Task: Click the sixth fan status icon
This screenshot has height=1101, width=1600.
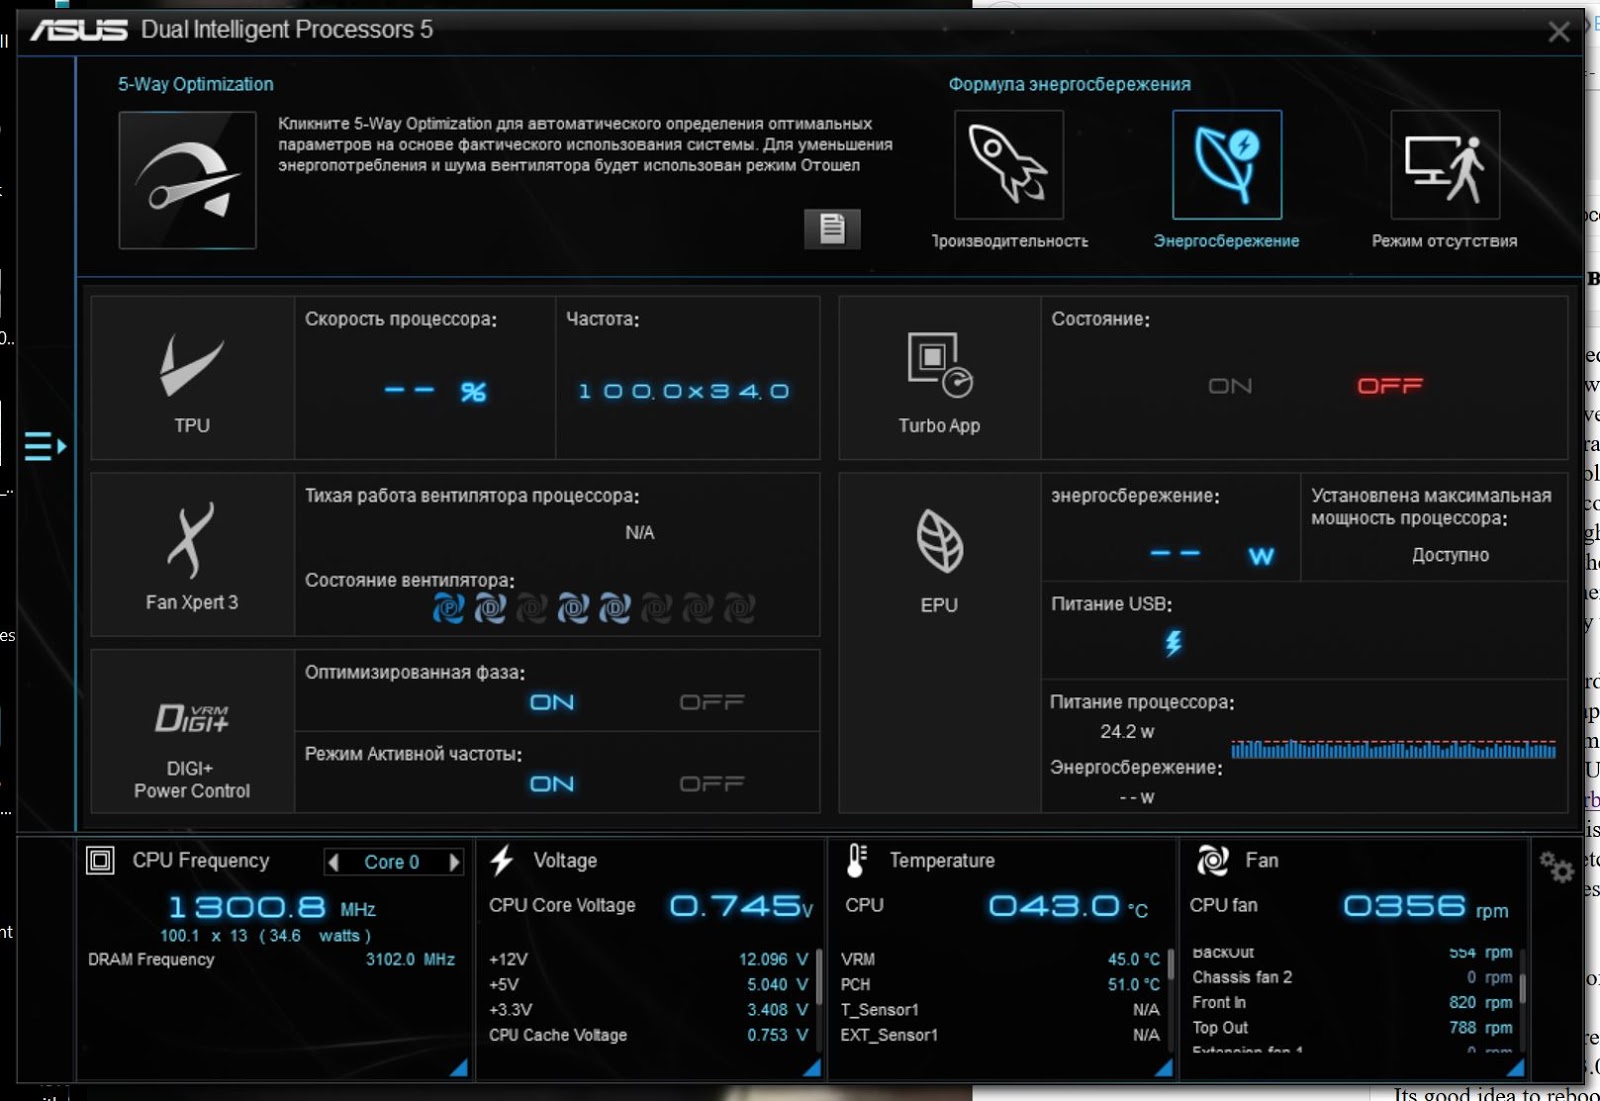Action: point(656,608)
